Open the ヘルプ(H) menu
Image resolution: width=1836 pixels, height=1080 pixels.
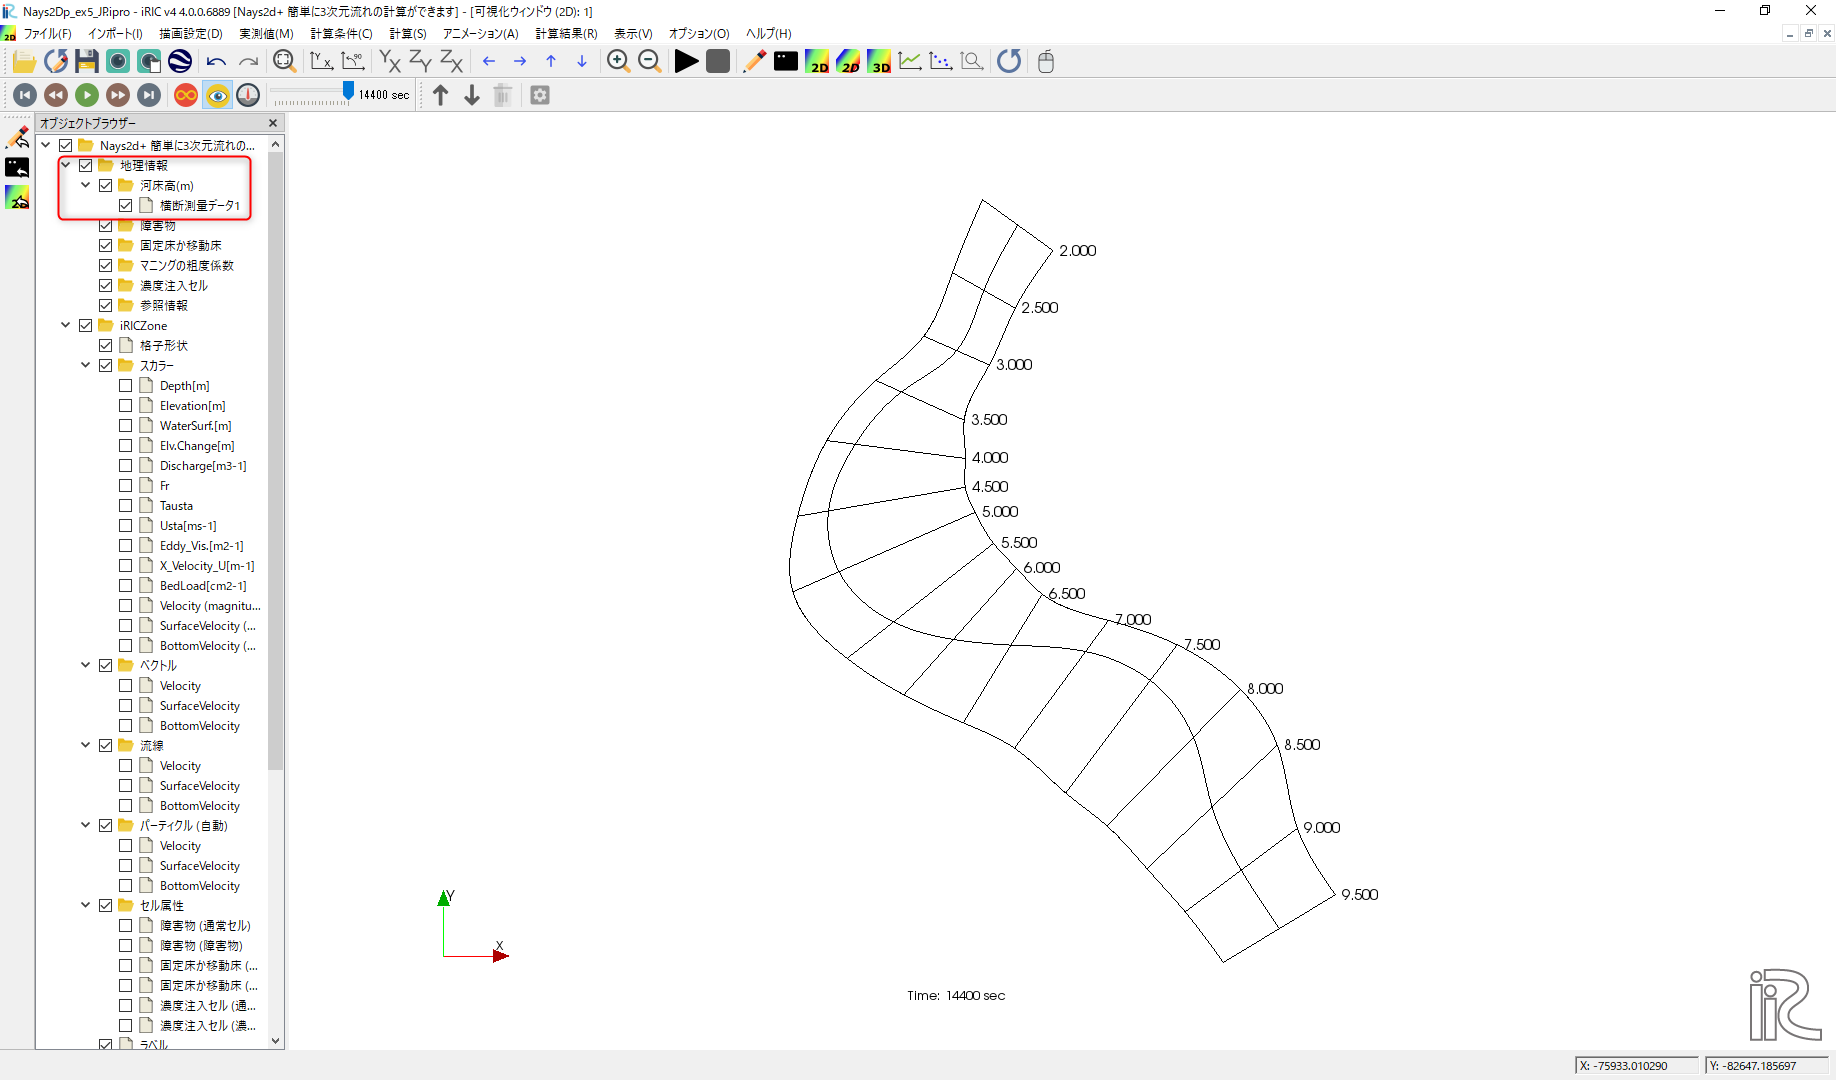click(x=768, y=34)
